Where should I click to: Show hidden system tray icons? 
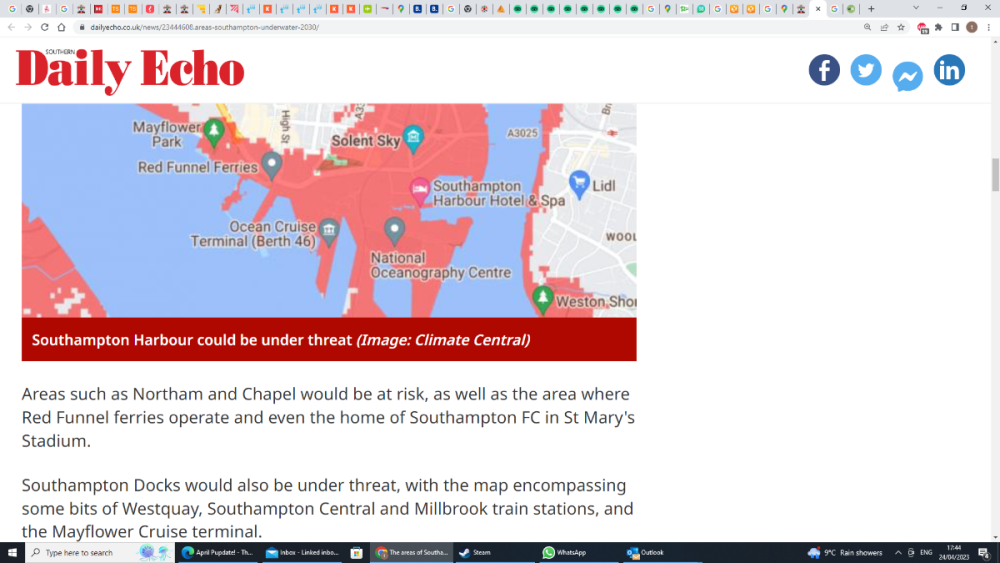click(x=898, y=553)
